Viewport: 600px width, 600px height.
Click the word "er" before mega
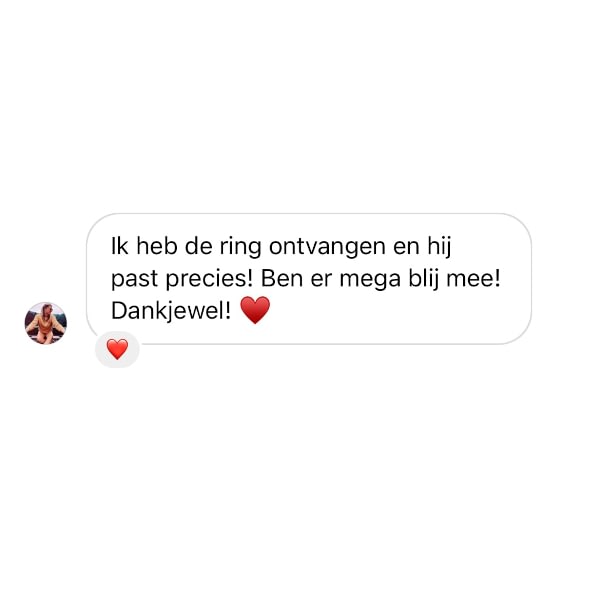321,280
